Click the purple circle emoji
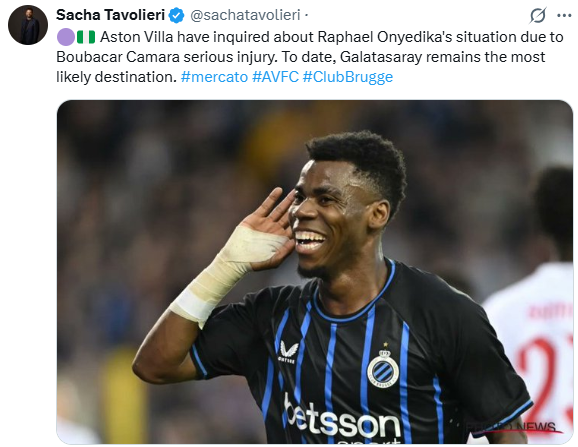The width and height of the screenshot is (578, 447). coord(66,37)
